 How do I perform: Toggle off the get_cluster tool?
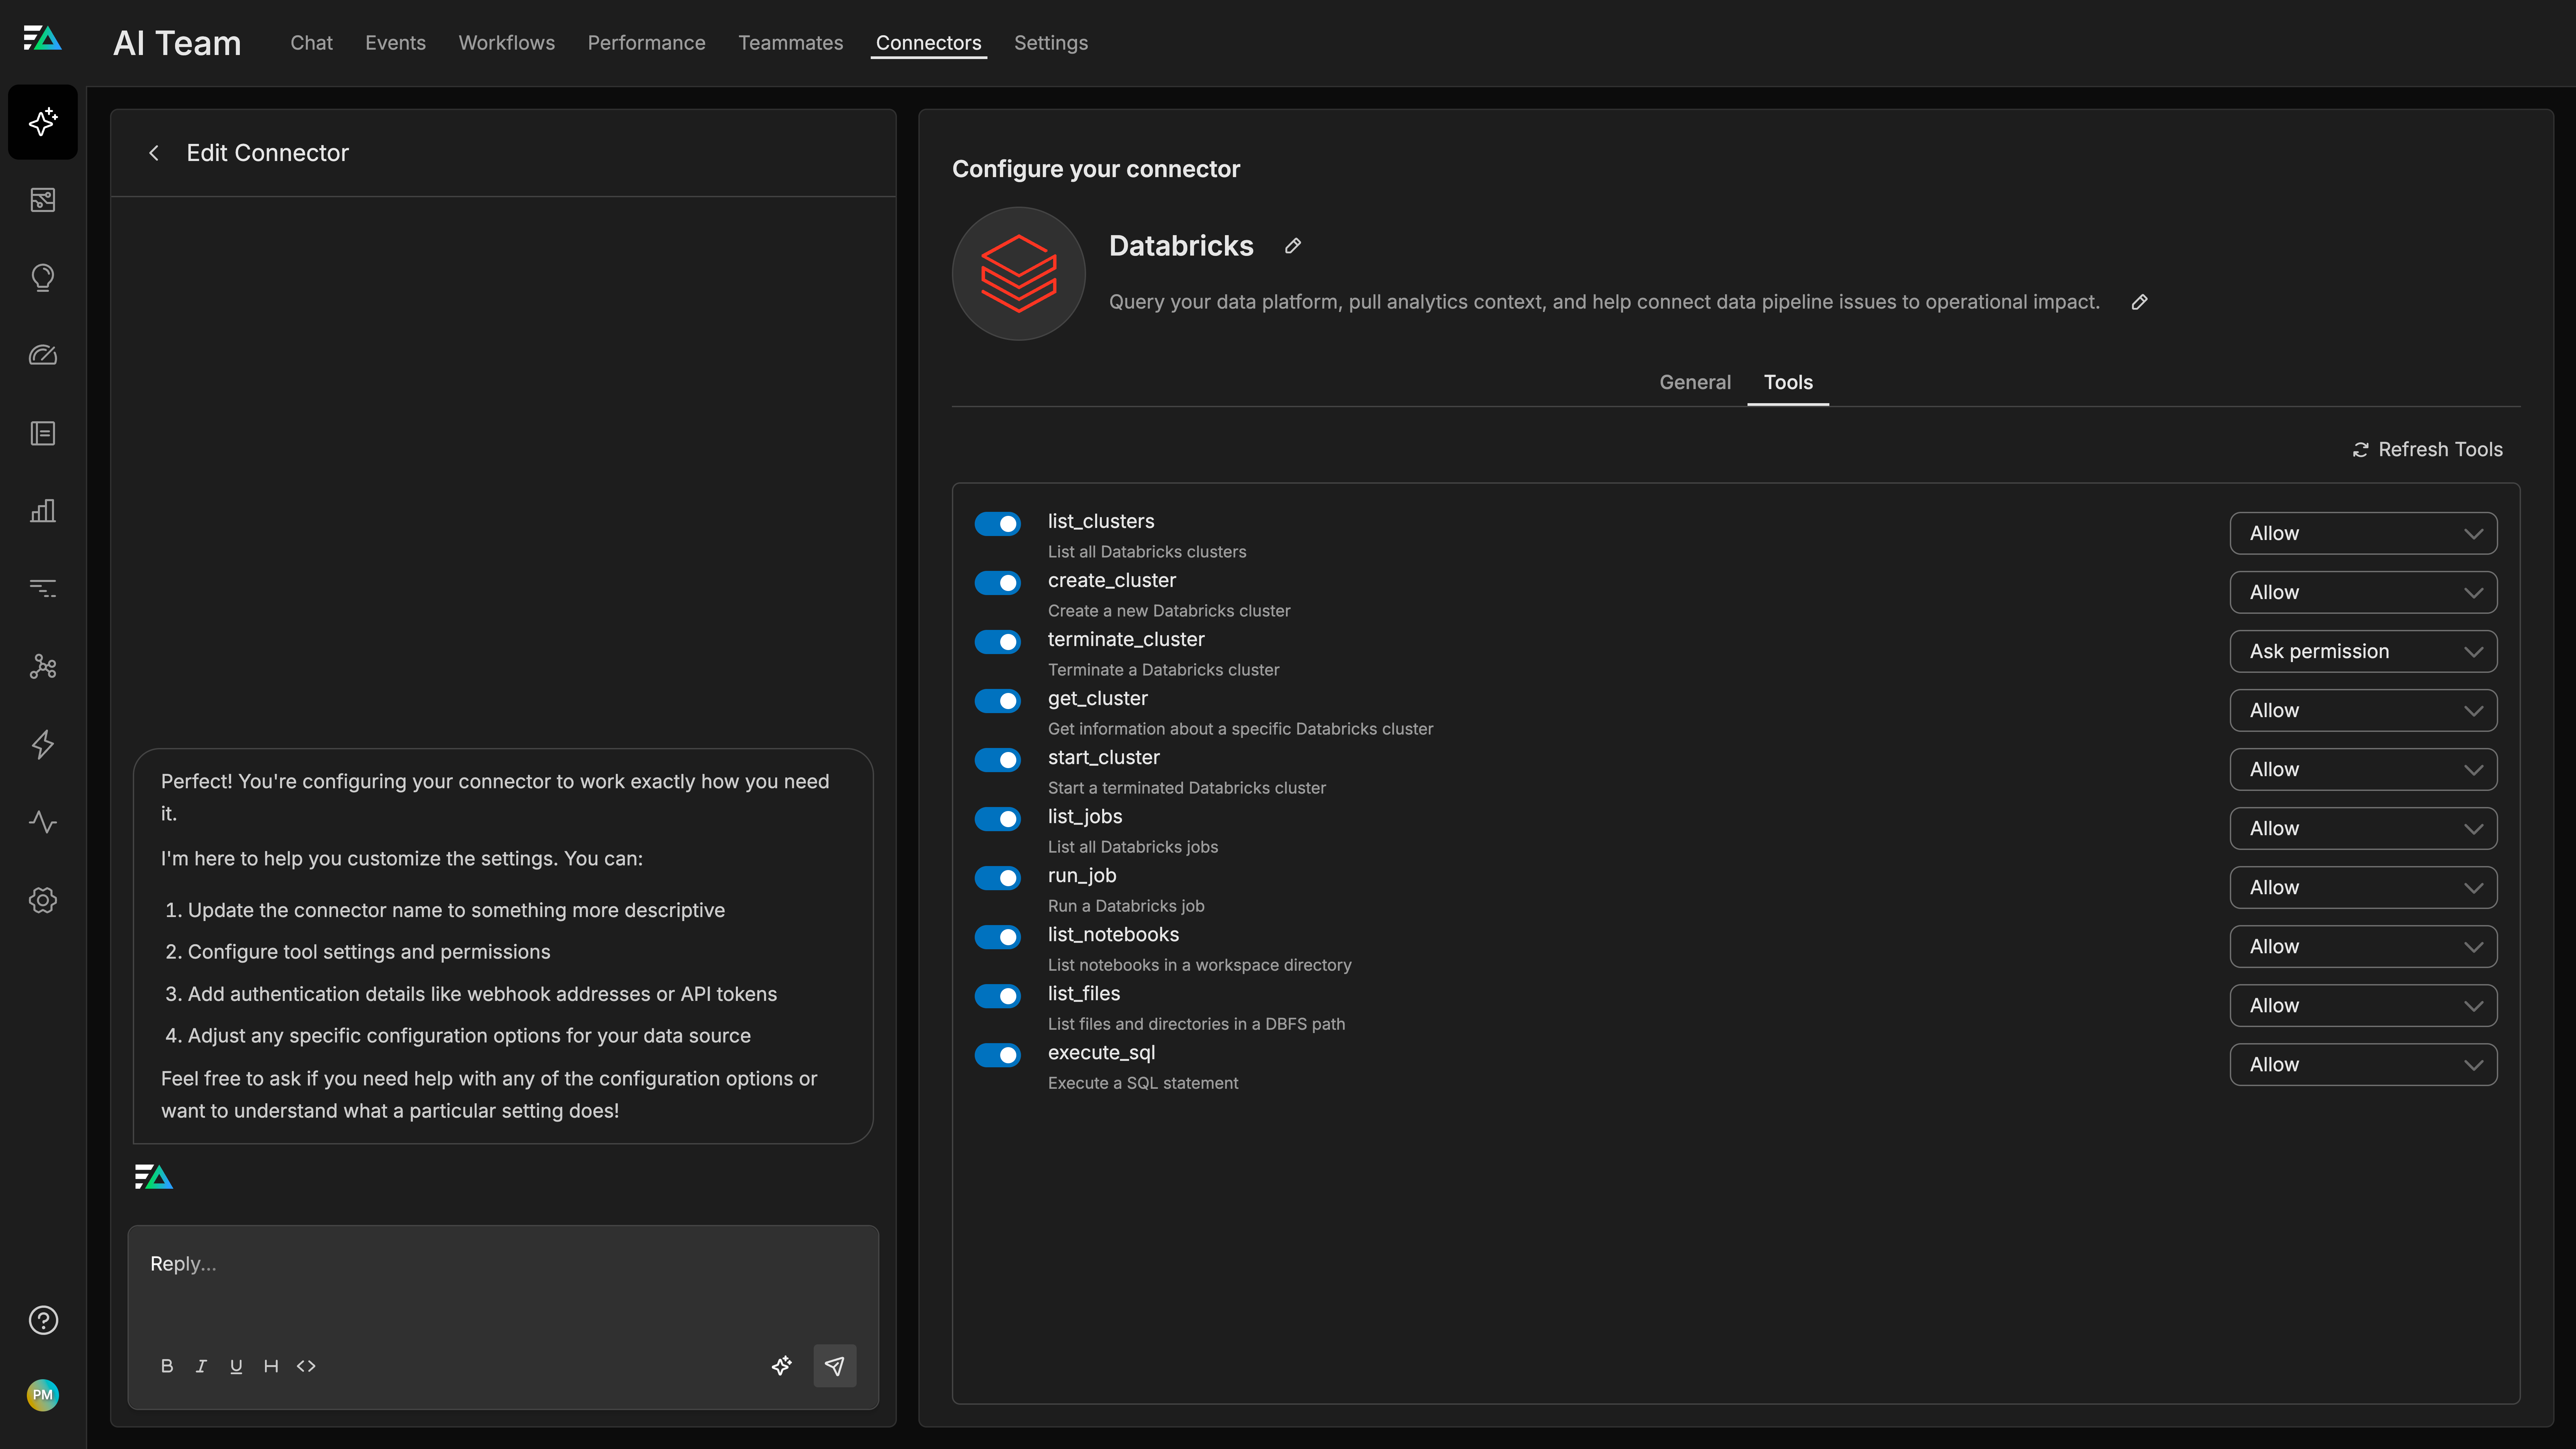(998, 701)
